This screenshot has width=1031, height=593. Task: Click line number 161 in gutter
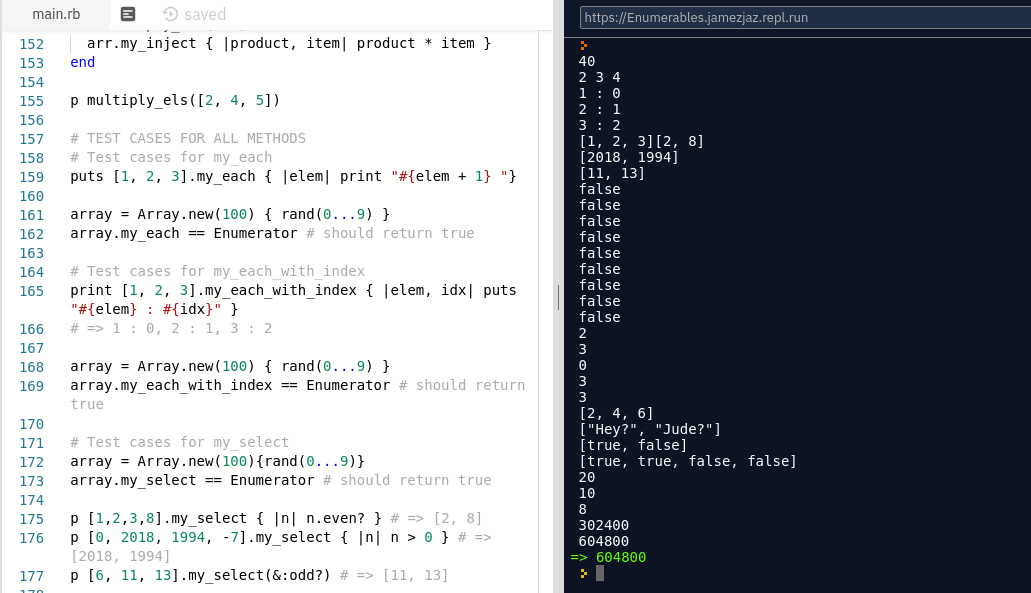point(32,215)
